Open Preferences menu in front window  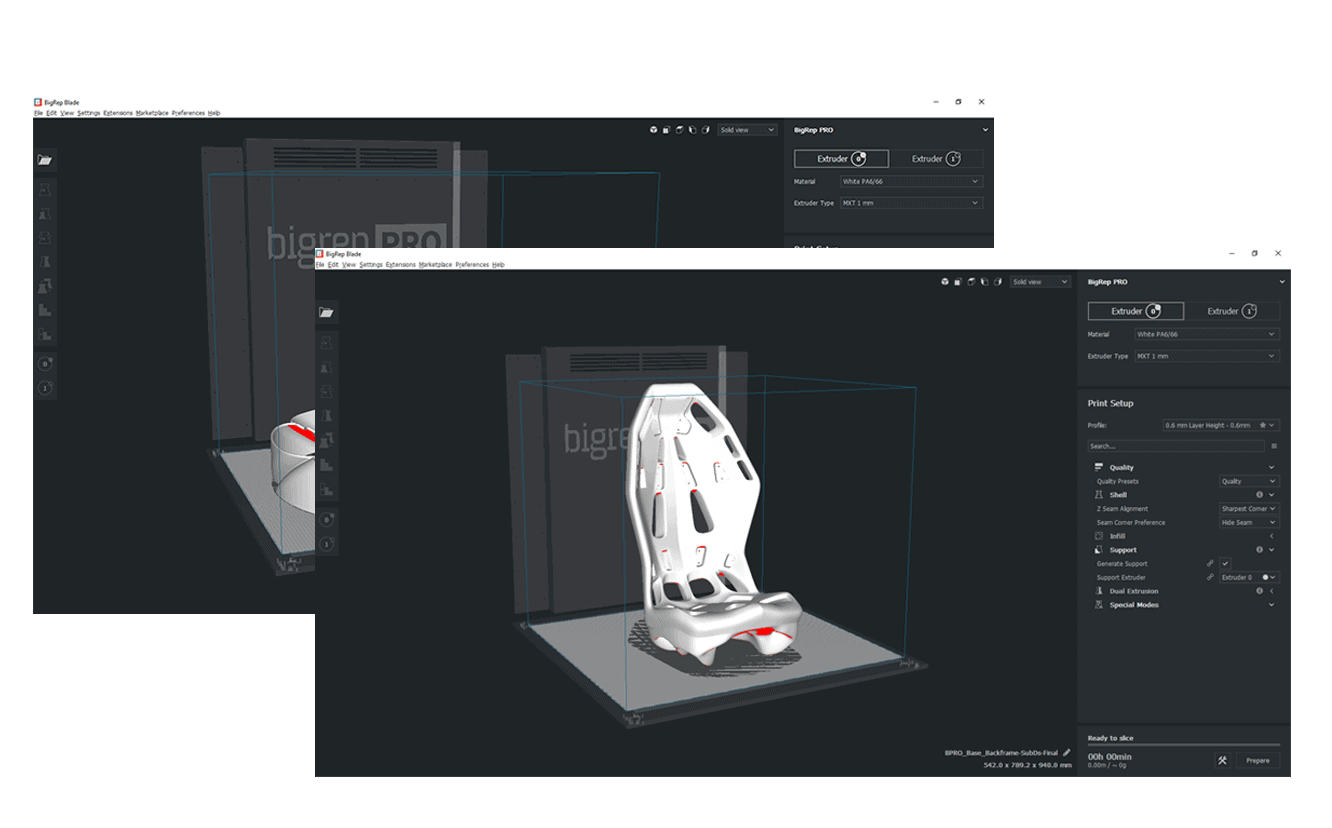[x=473, y=265]
